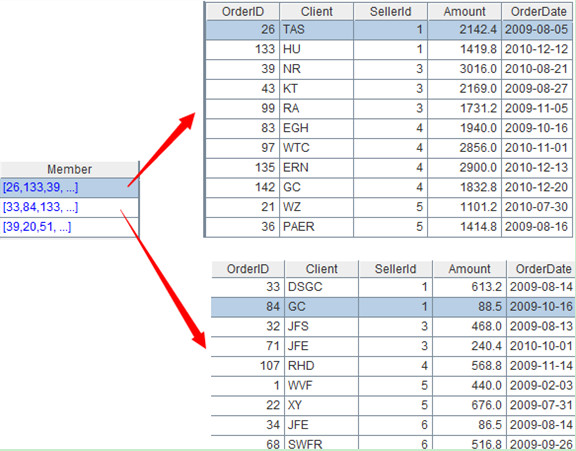The image size is (576, 451).
Task: Select the row with client PAER
Action: click(389, 227)
